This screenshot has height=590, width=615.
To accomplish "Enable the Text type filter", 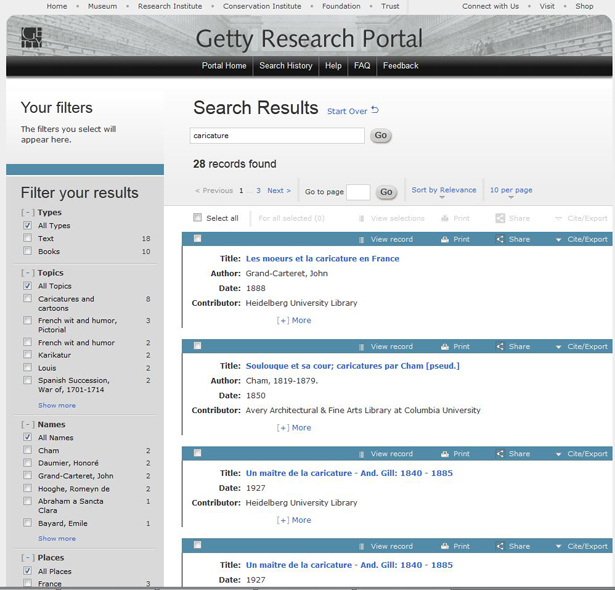I will pyautogui.click(x=27, y=238).
